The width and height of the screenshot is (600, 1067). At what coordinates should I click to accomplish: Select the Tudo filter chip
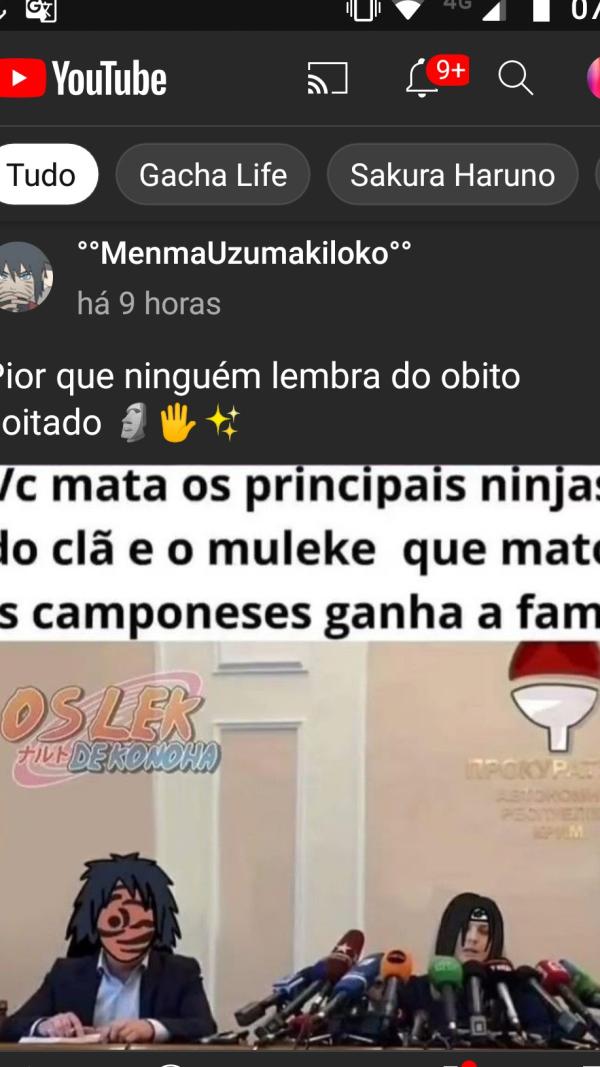coord(43,175)
